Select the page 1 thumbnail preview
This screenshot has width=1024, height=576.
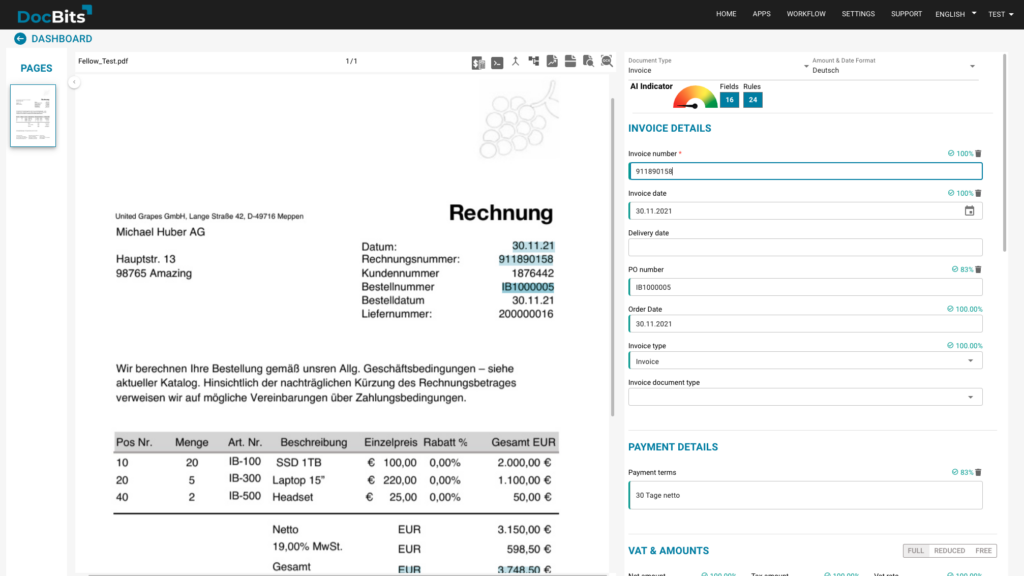33,116
